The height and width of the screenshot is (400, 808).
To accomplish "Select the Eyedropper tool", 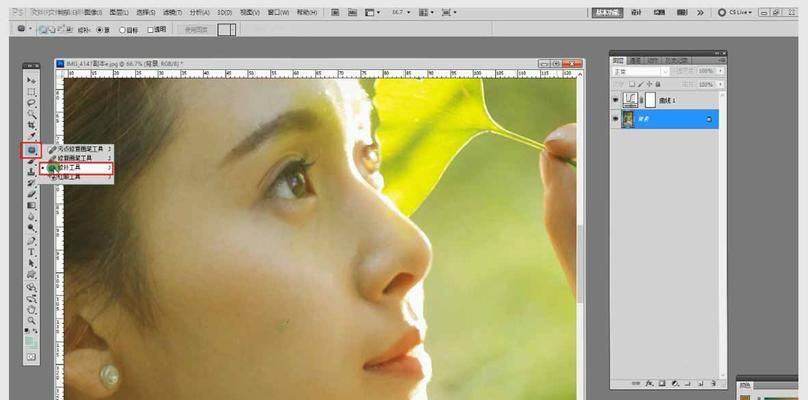I will tap(32, 137).
